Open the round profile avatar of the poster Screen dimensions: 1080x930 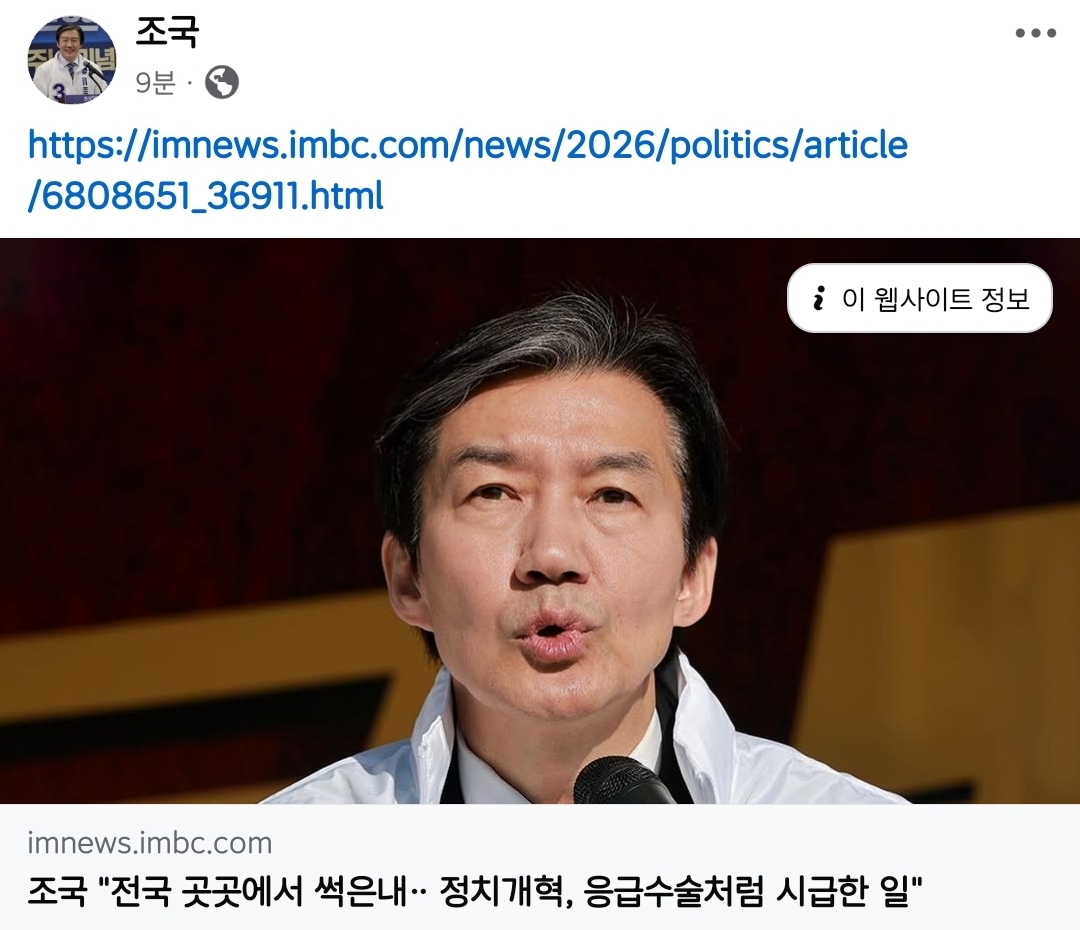tap(71, 60)
